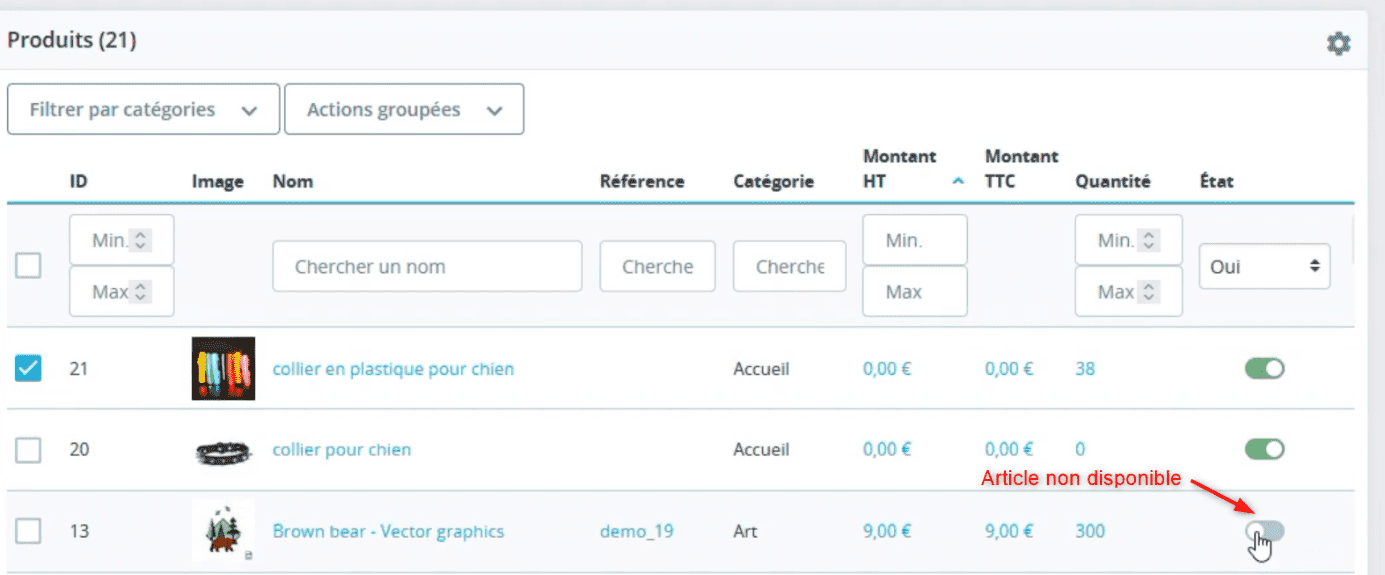The height and width of the screenshot is (575, 1385).
Task: Disable the state toggle for product 21
Action: click(x=1265, y=368)
